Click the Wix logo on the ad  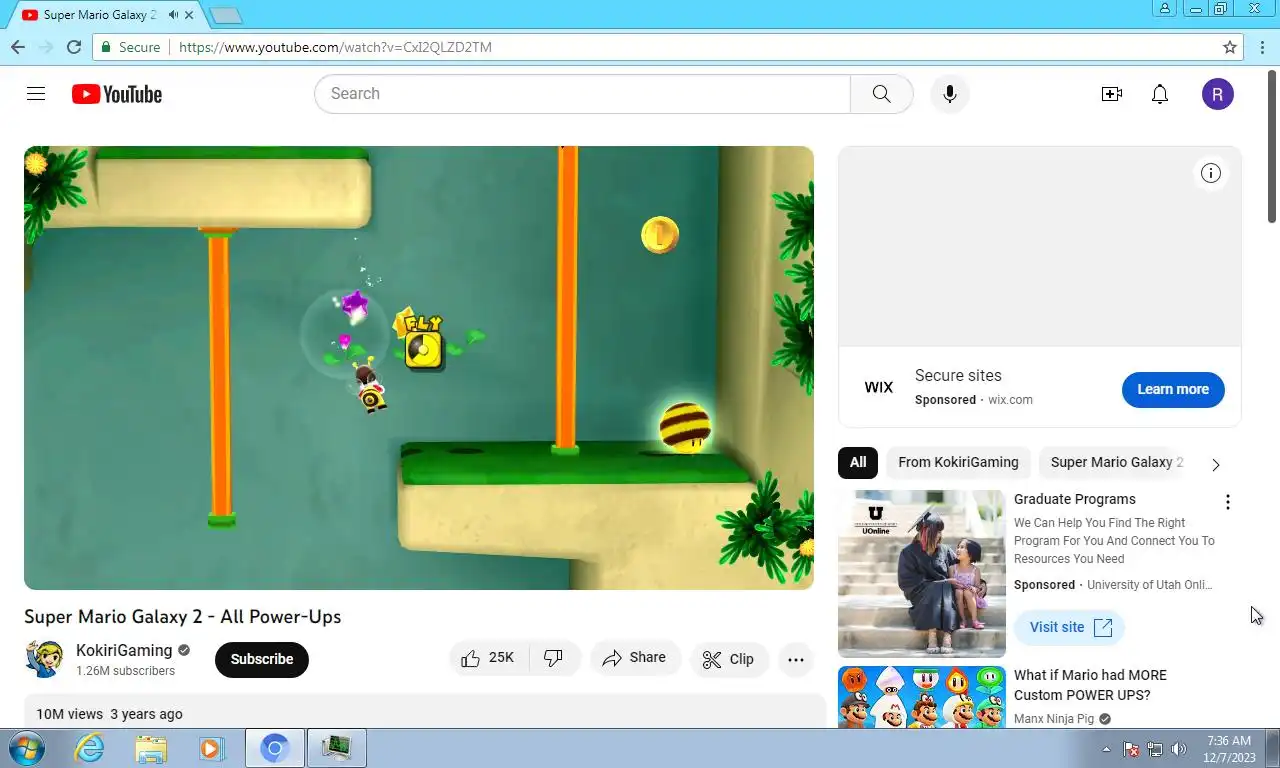pos(879,387)
